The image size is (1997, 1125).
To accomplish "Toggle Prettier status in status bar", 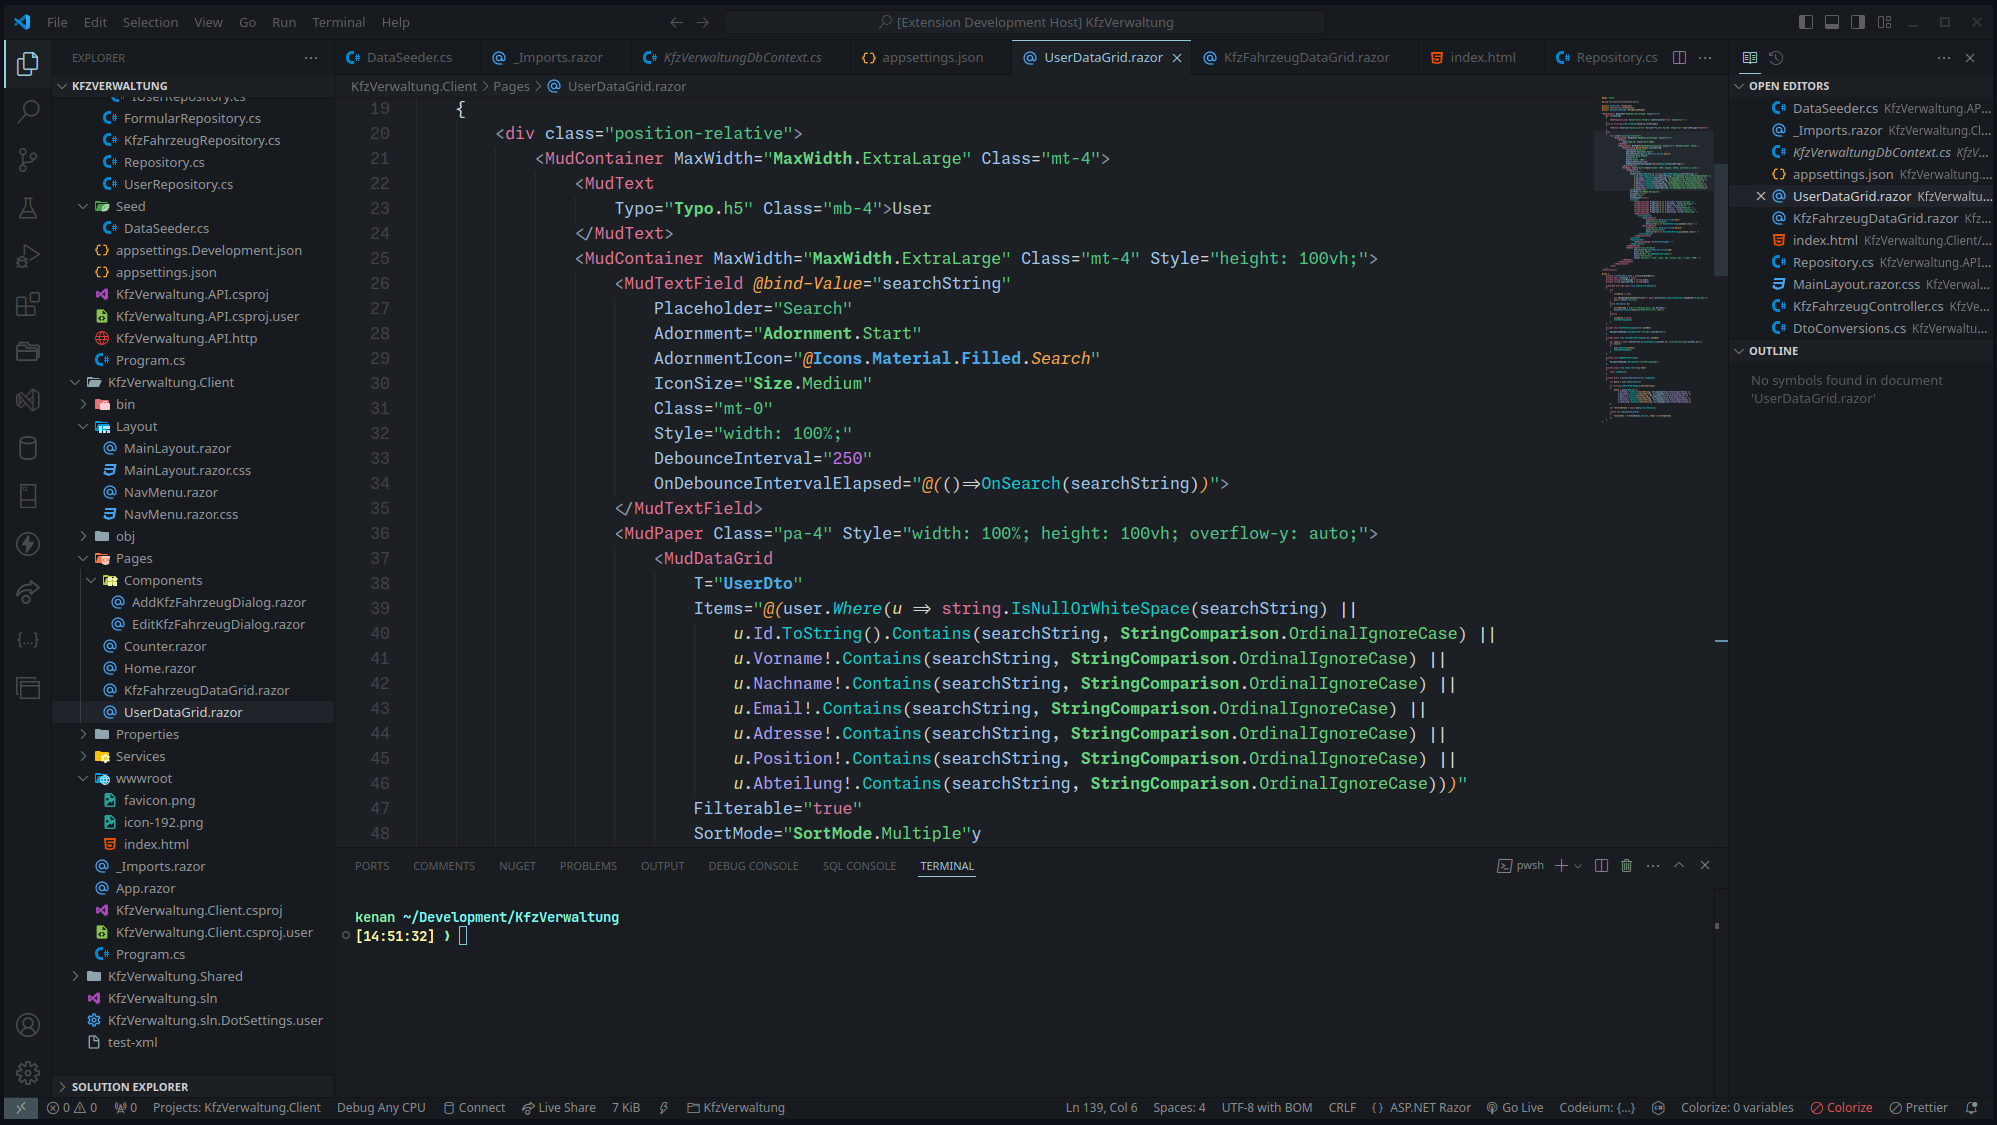I will 1918,1108.
